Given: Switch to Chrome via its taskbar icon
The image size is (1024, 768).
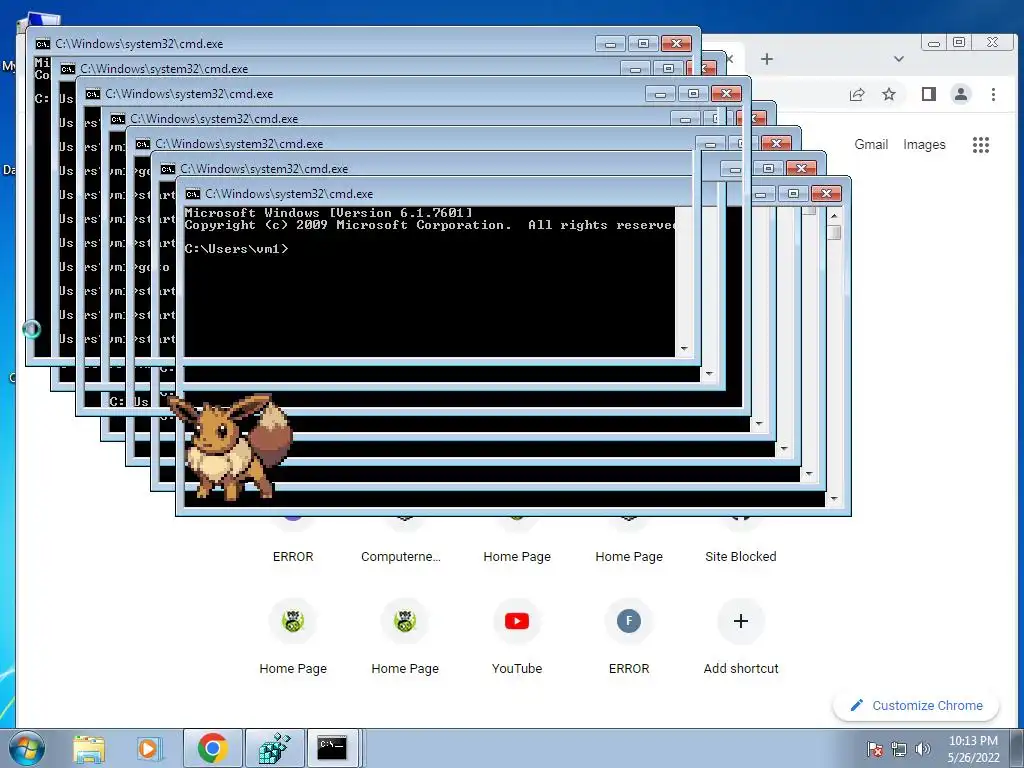Looking at the screenshot, I should [x=212, y=748].
